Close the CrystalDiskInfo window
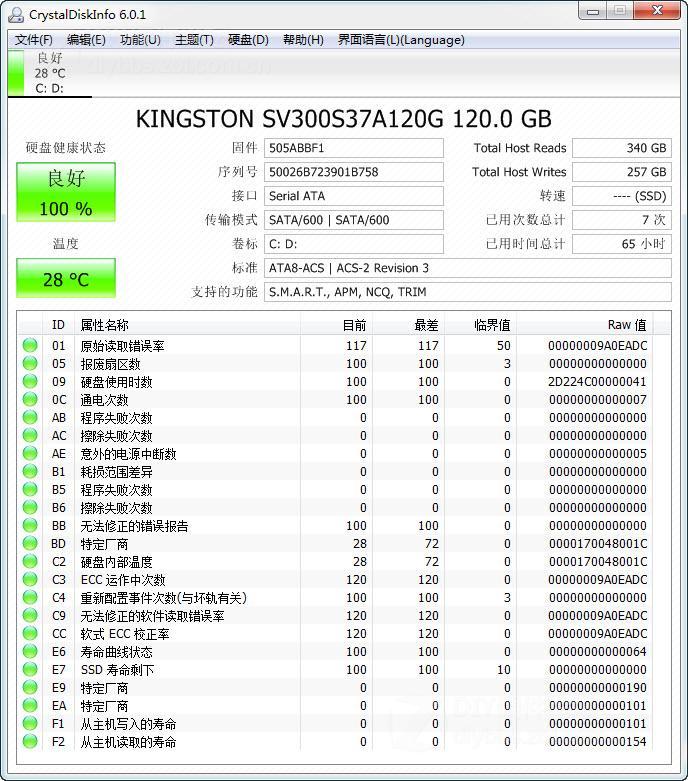The image size is (688, 781). point(657,11)
